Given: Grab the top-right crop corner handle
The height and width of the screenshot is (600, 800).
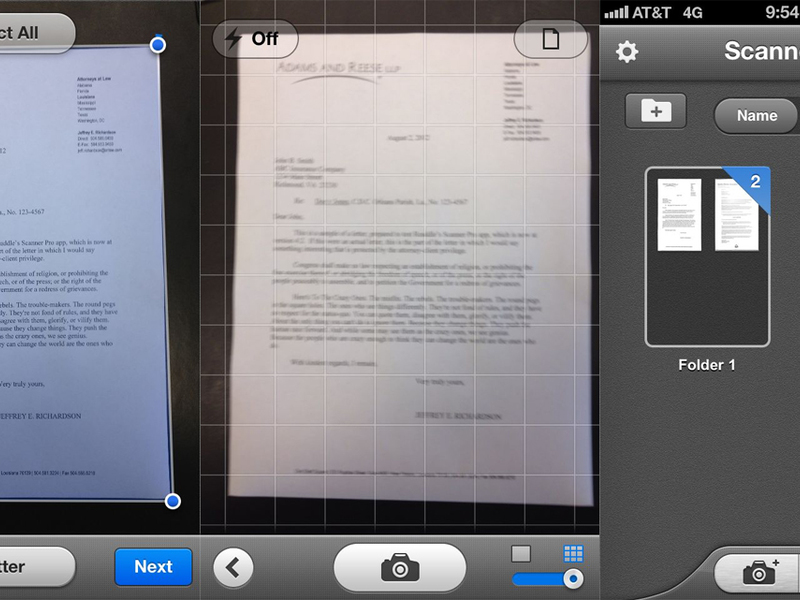Looking at the screenshot, I should tap(158, 45).
